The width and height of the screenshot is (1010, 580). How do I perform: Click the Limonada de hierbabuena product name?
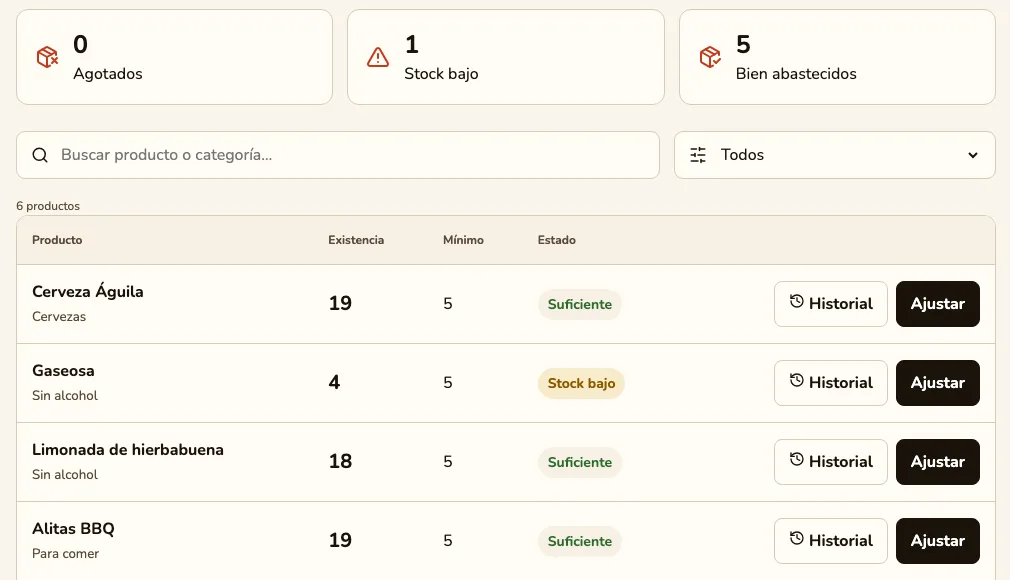coord(128,450)
